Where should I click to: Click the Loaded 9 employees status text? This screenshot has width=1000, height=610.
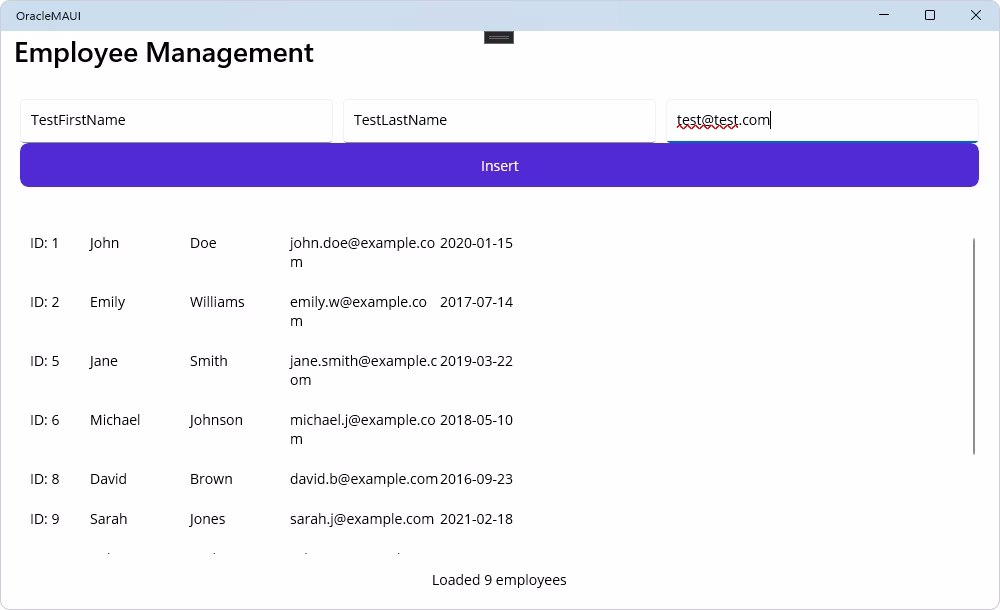click(x=499, y=580)
